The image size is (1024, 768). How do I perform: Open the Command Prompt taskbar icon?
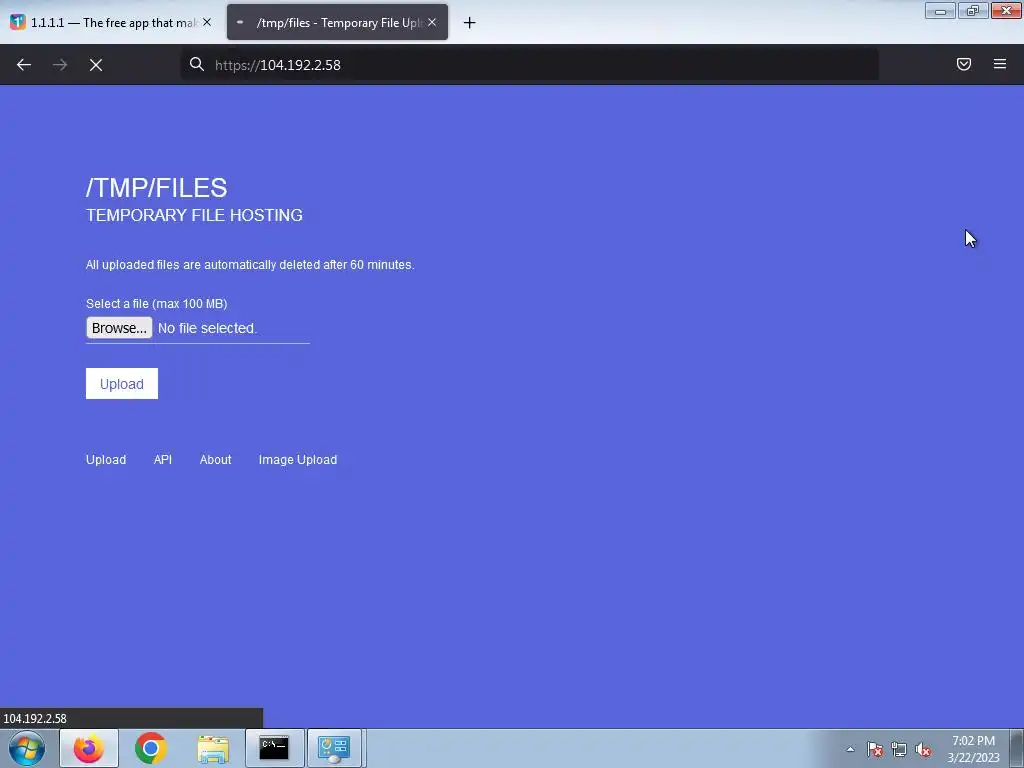(x=274, y=748)
